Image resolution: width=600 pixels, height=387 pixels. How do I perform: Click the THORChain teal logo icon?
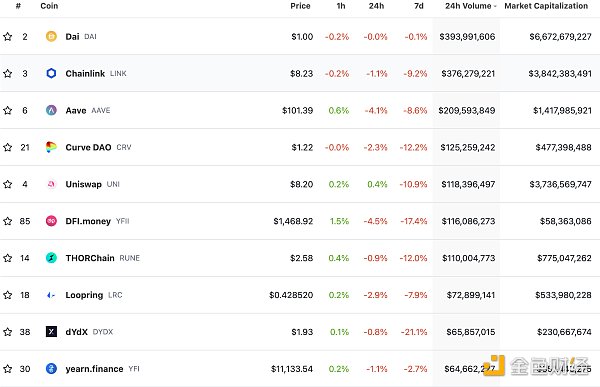click(x=51, y=258)
